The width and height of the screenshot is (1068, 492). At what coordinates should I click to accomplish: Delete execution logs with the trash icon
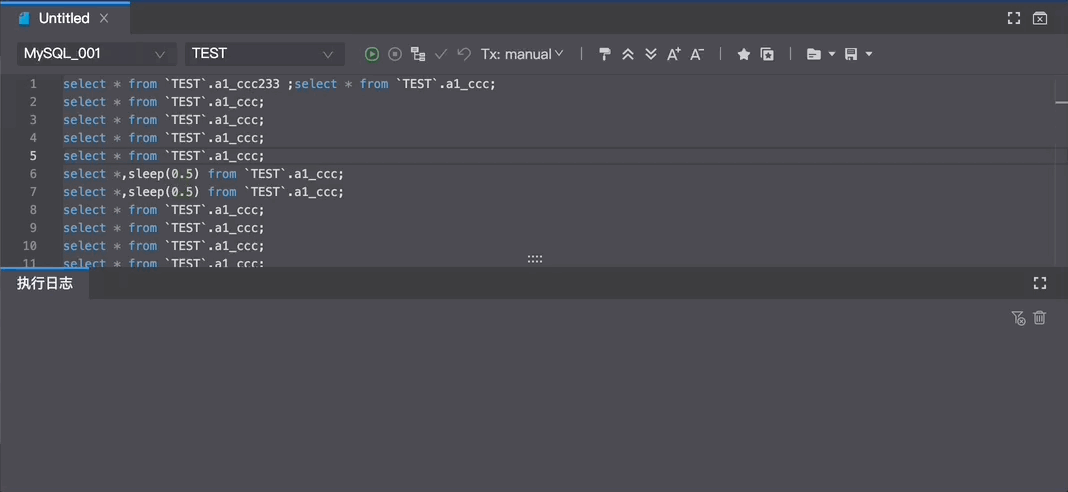click(1039, 318)
